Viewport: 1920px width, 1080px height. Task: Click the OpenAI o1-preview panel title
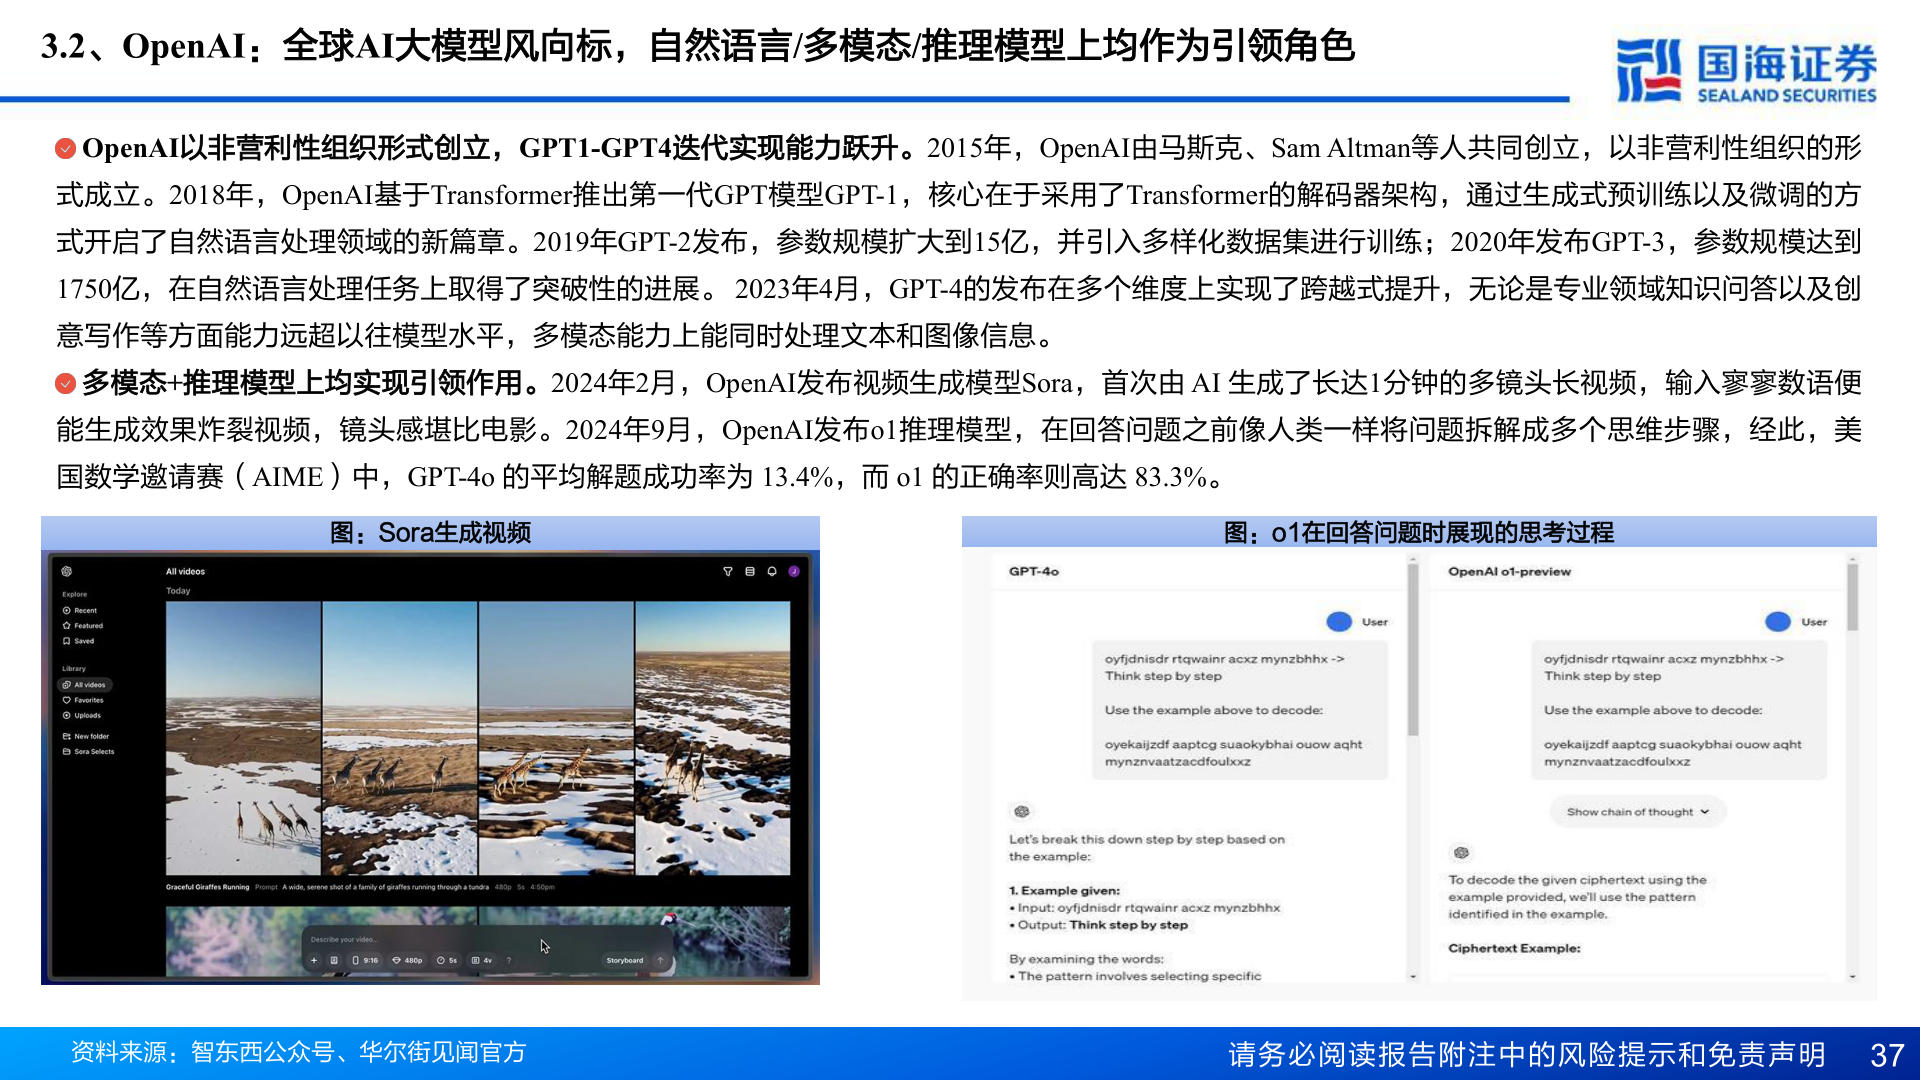point(1509,572)
